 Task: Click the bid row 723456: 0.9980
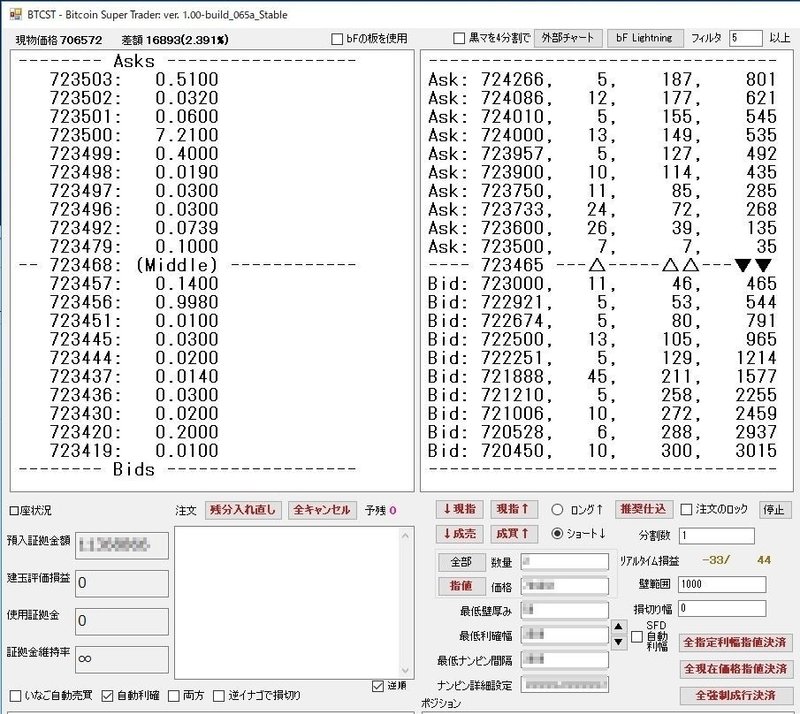(x=134, y=302)
